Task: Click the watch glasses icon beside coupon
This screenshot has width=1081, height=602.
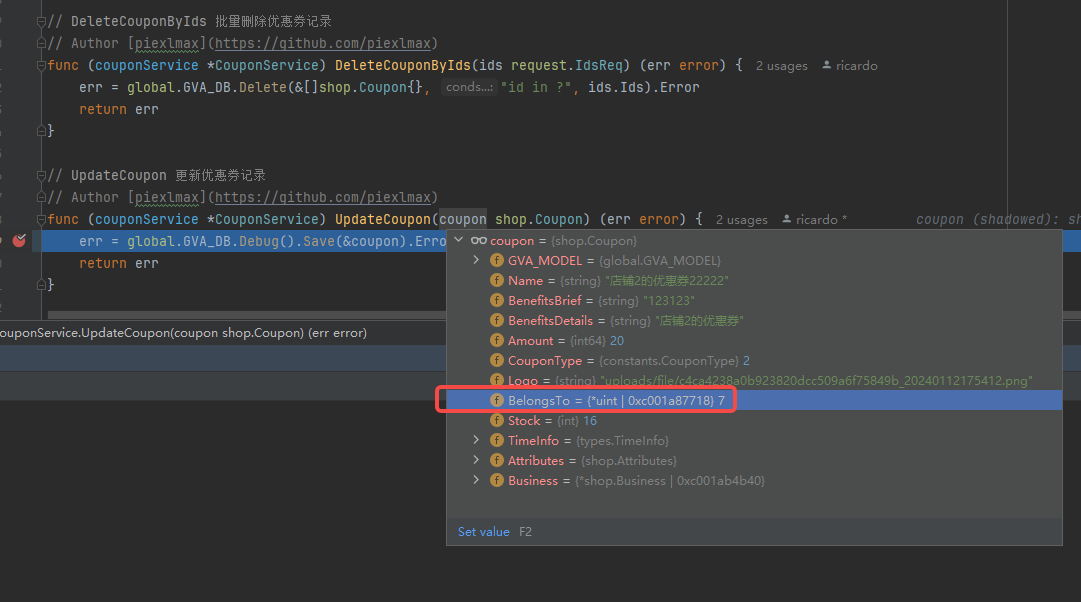Action: 478,241
